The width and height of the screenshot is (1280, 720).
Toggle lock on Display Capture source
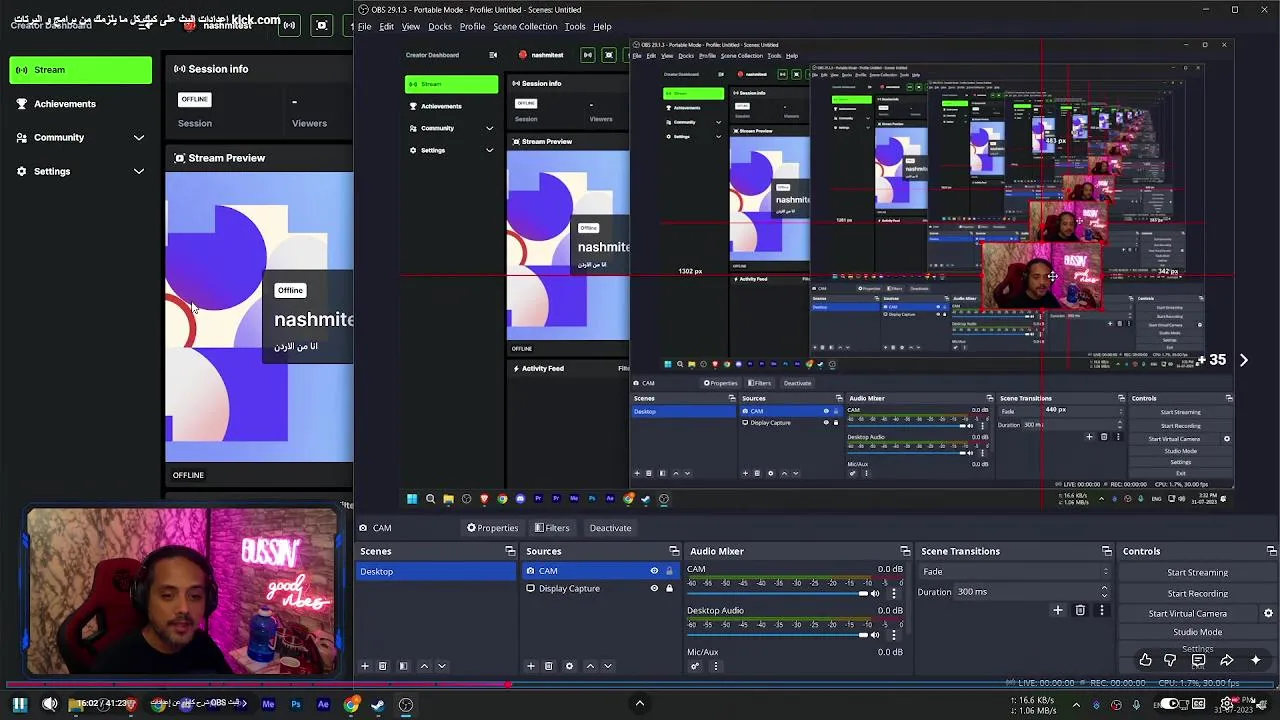[x=669, y=589]
